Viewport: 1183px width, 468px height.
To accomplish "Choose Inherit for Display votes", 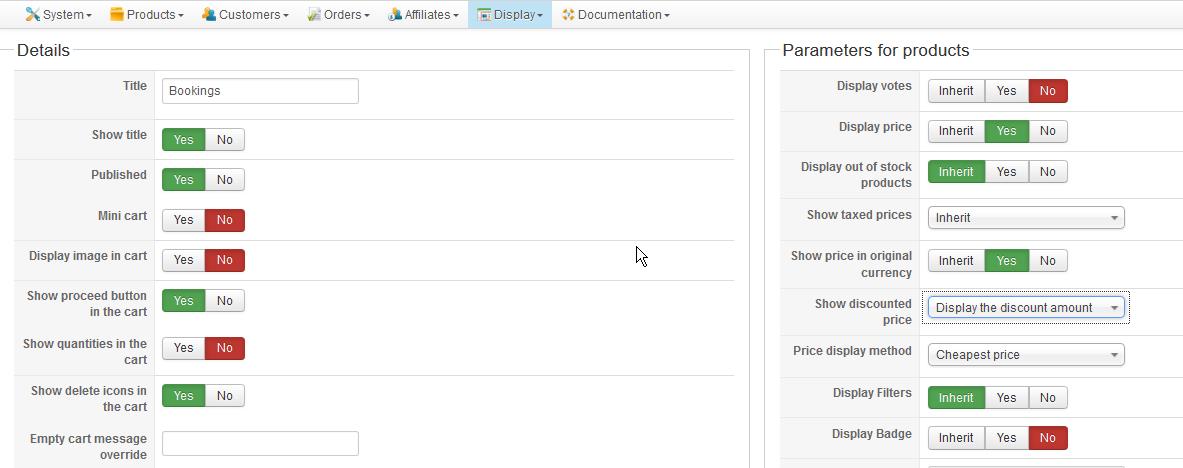I will [956, 91].
